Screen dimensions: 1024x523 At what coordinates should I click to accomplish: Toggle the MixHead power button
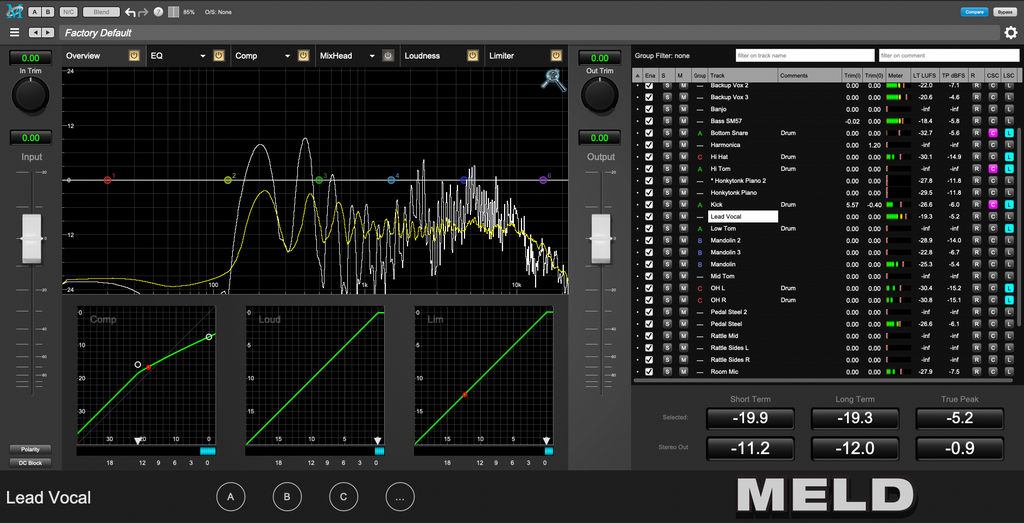coord(387,56)
